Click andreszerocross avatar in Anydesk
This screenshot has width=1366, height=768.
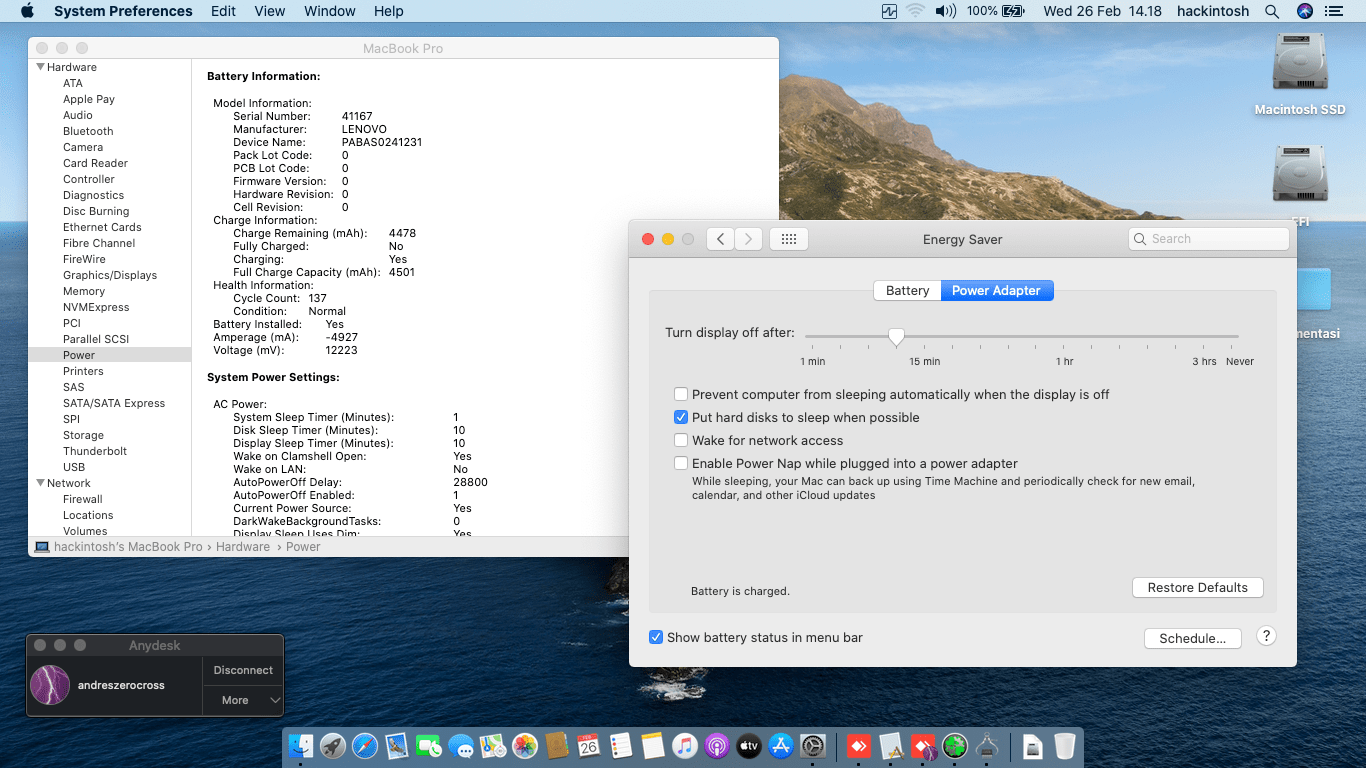50,685
